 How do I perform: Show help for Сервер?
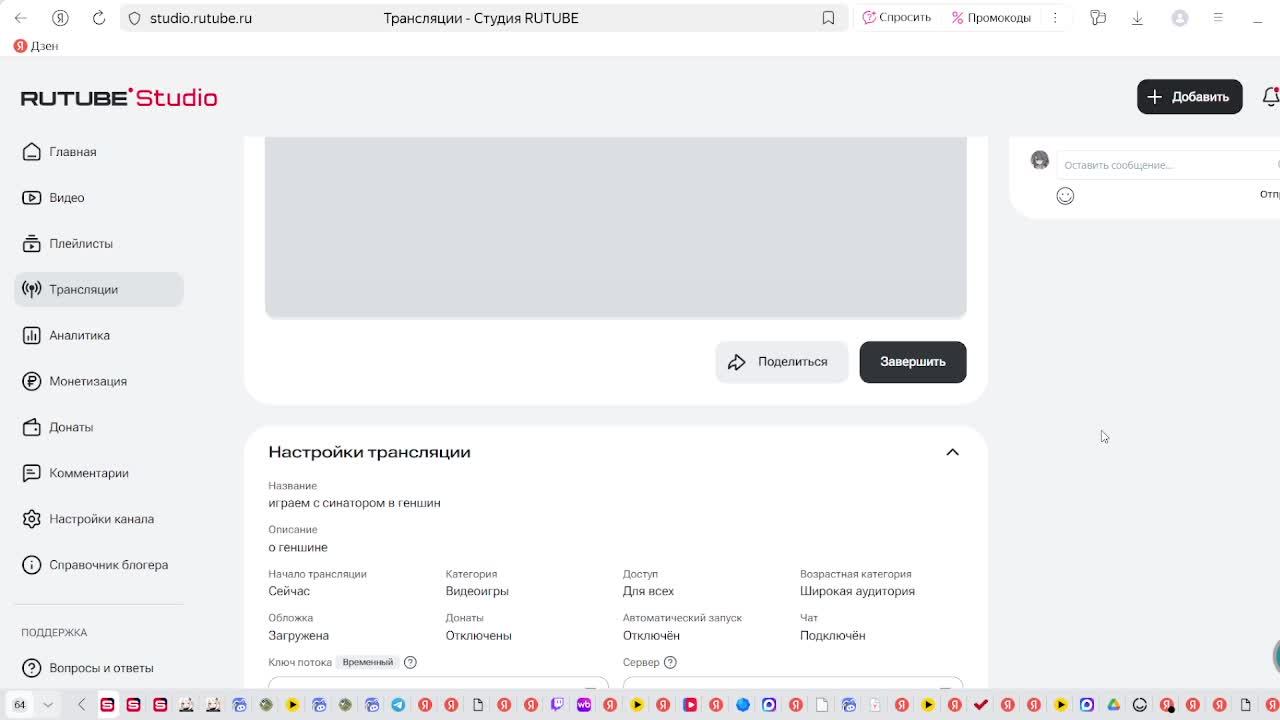670,662
